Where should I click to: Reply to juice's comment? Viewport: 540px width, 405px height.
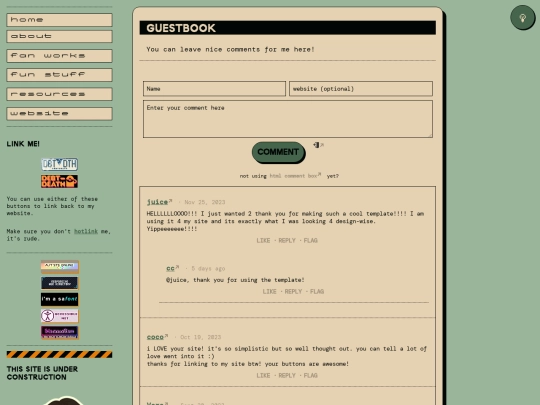287,240
